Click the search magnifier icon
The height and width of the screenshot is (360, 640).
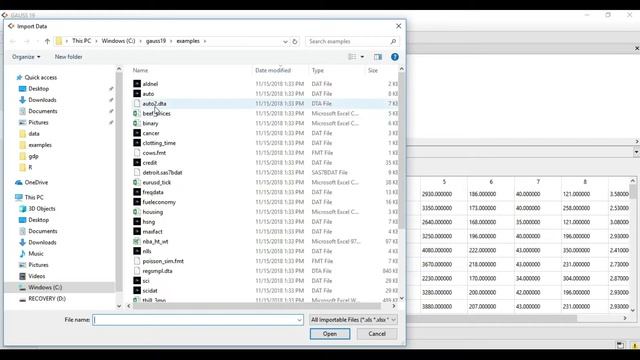pos(393,41)
